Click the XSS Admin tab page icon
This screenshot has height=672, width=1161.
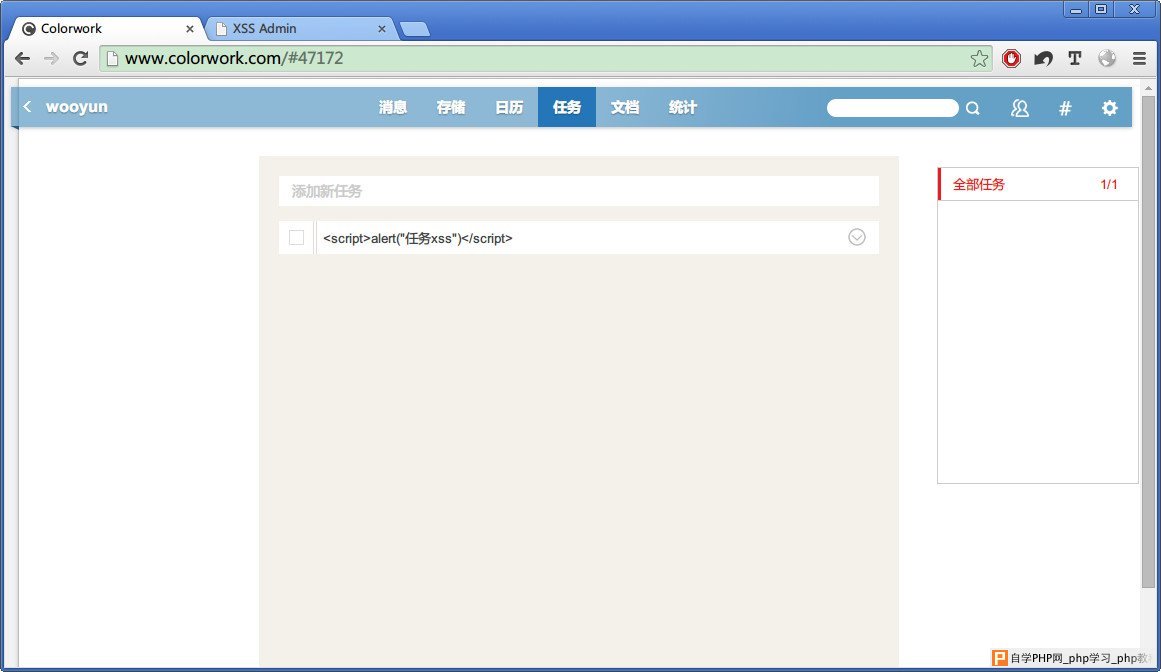pos(221,29)
